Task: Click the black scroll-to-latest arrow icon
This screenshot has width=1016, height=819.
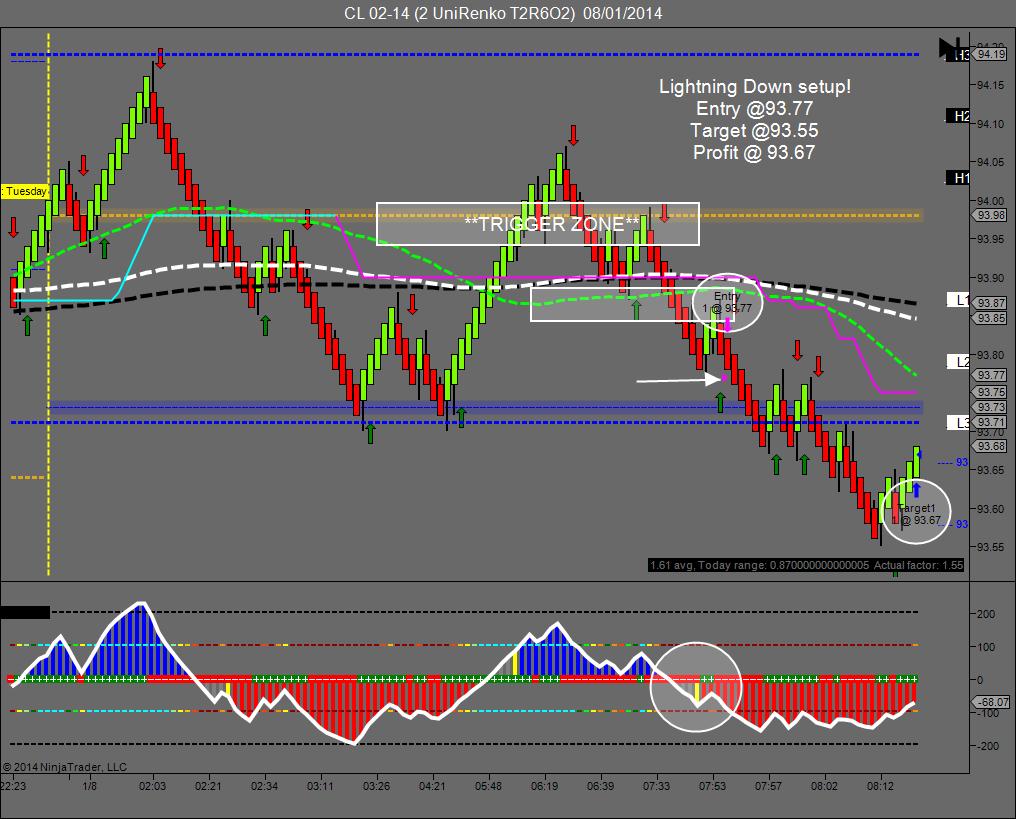Action: [x=948, y=49]
